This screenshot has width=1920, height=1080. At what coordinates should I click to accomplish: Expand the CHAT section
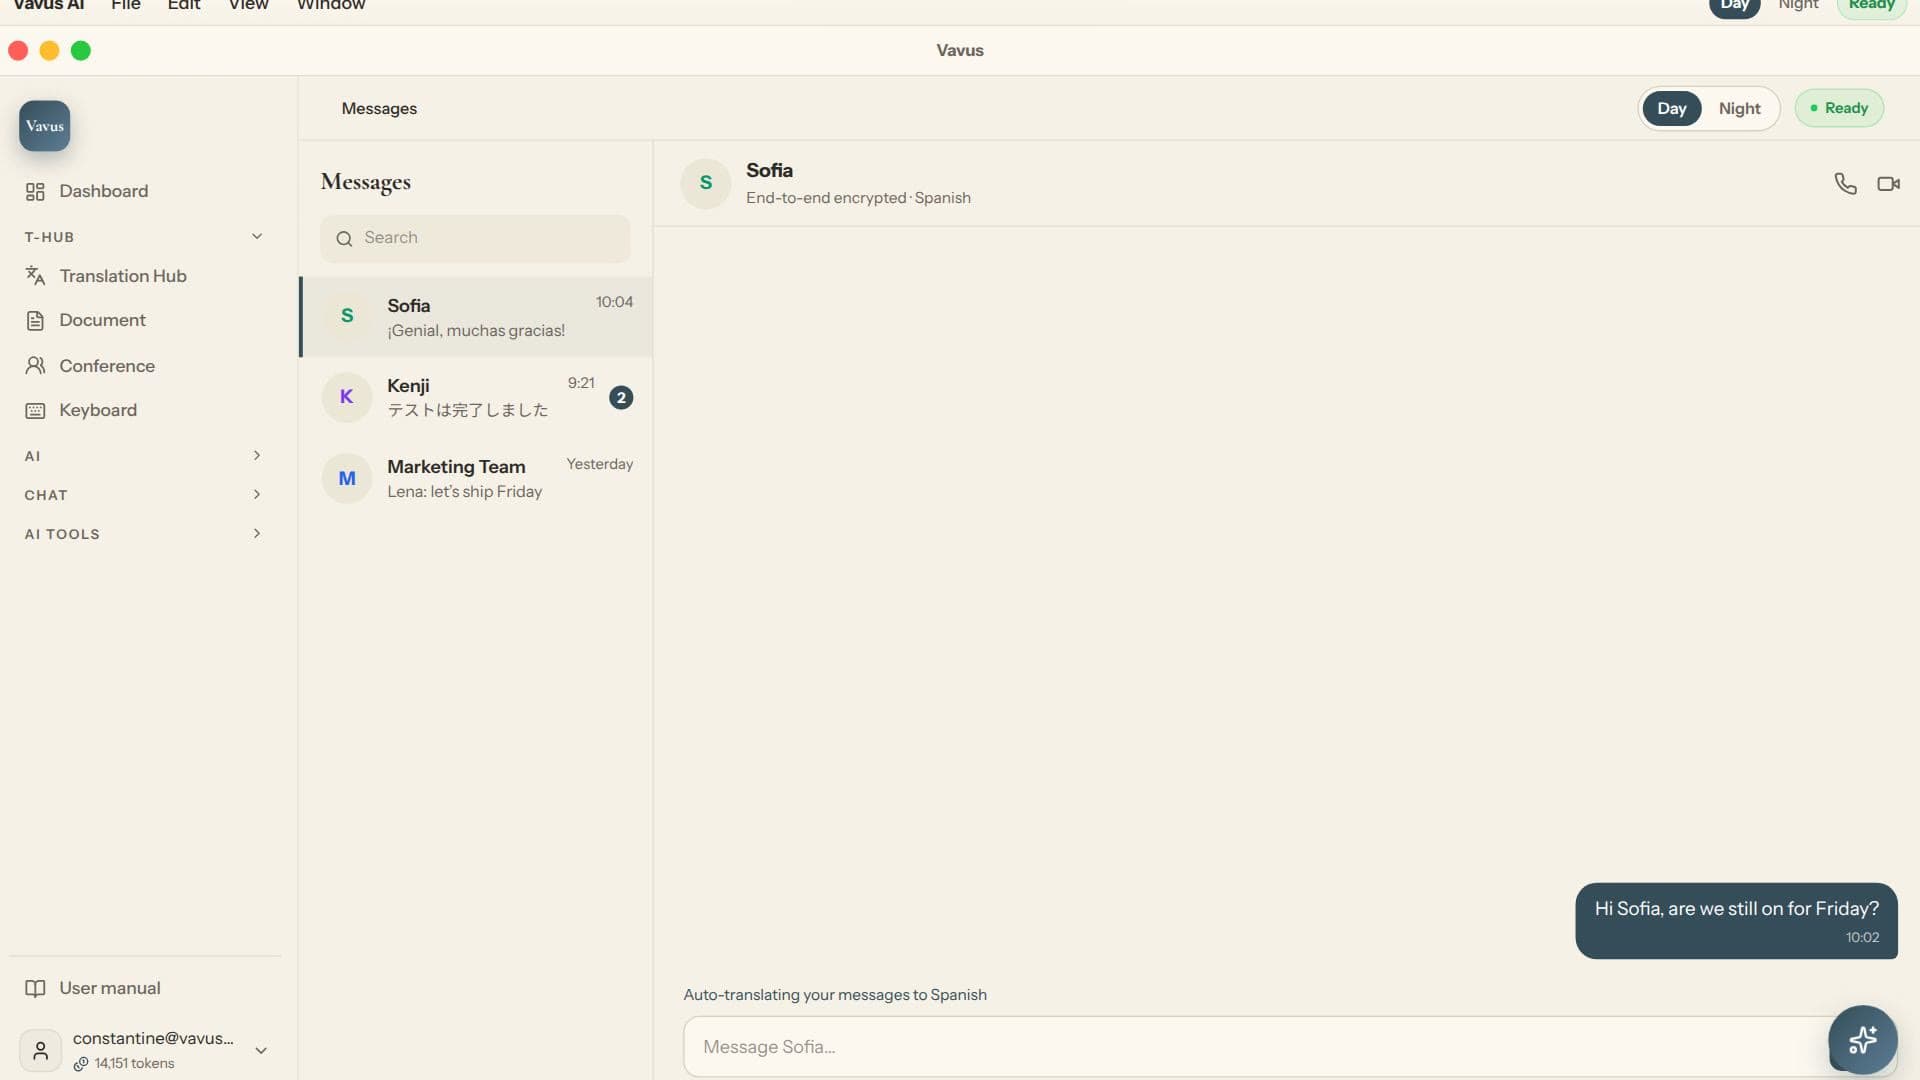257,495
